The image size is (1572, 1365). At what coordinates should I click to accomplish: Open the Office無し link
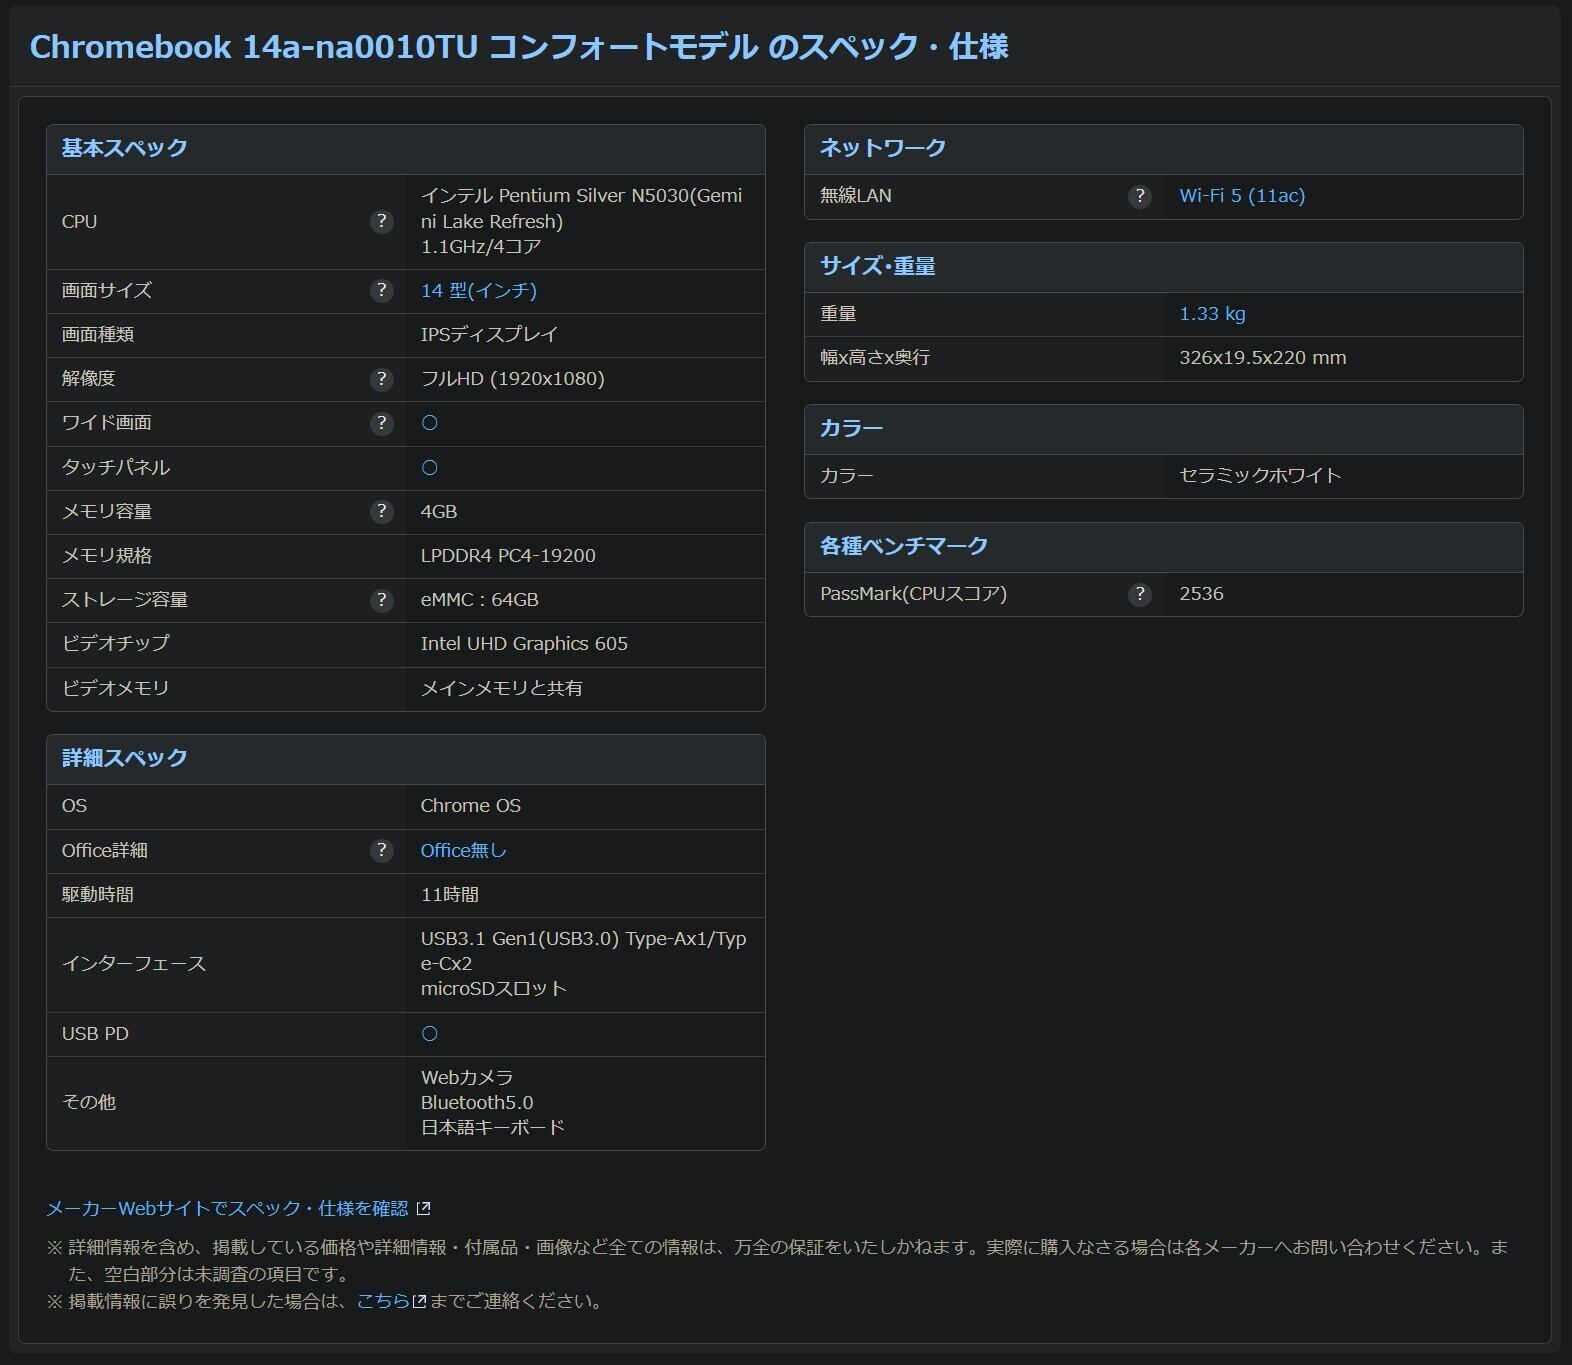coord(464,851)
